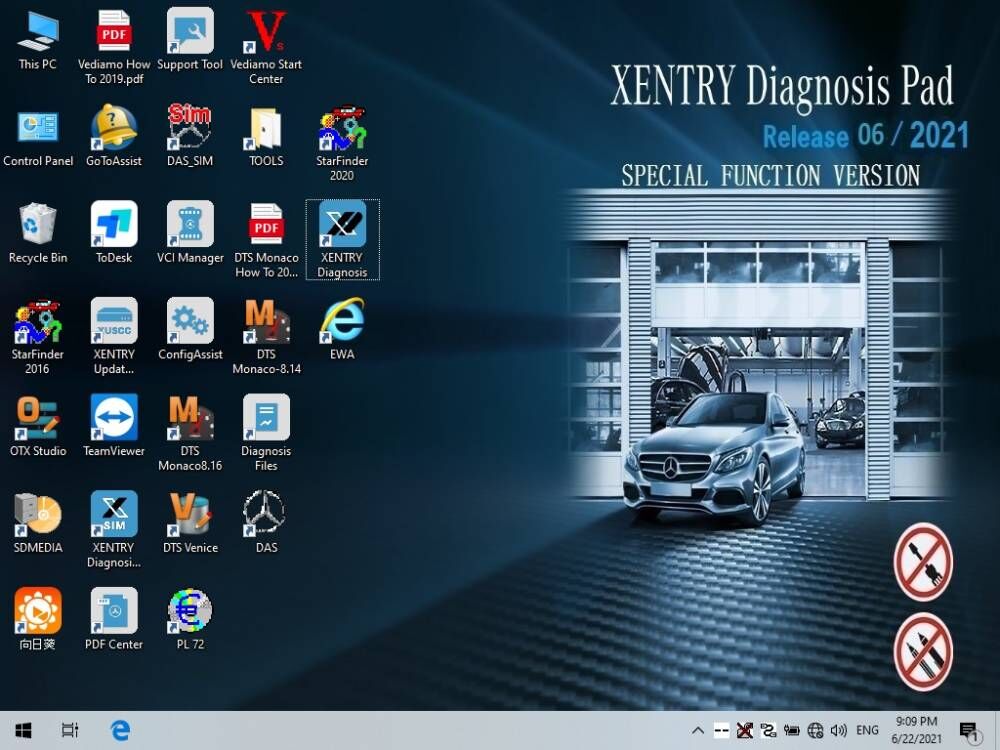Open the TOOLS folder shortcut
Screen dimensions: 1000x750
(266, 136)
